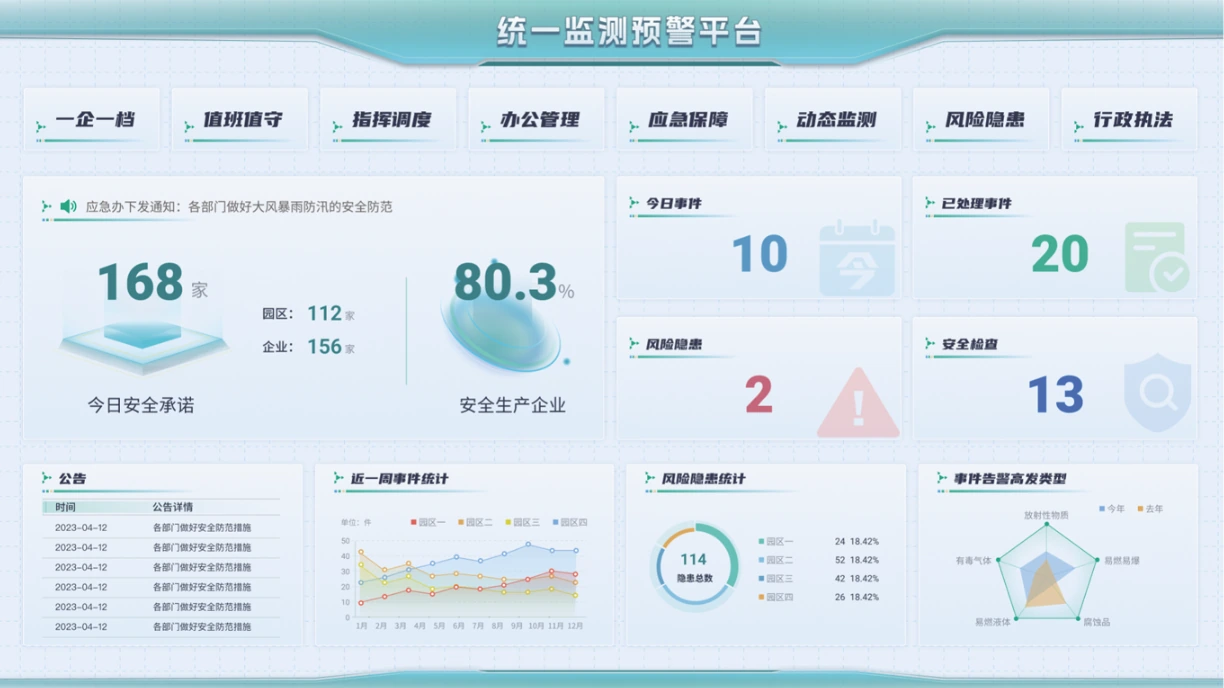1224x688 pixels.
Task: Click the 腐蚀品 radar axis label
Action: click(x=1096, y=622)
